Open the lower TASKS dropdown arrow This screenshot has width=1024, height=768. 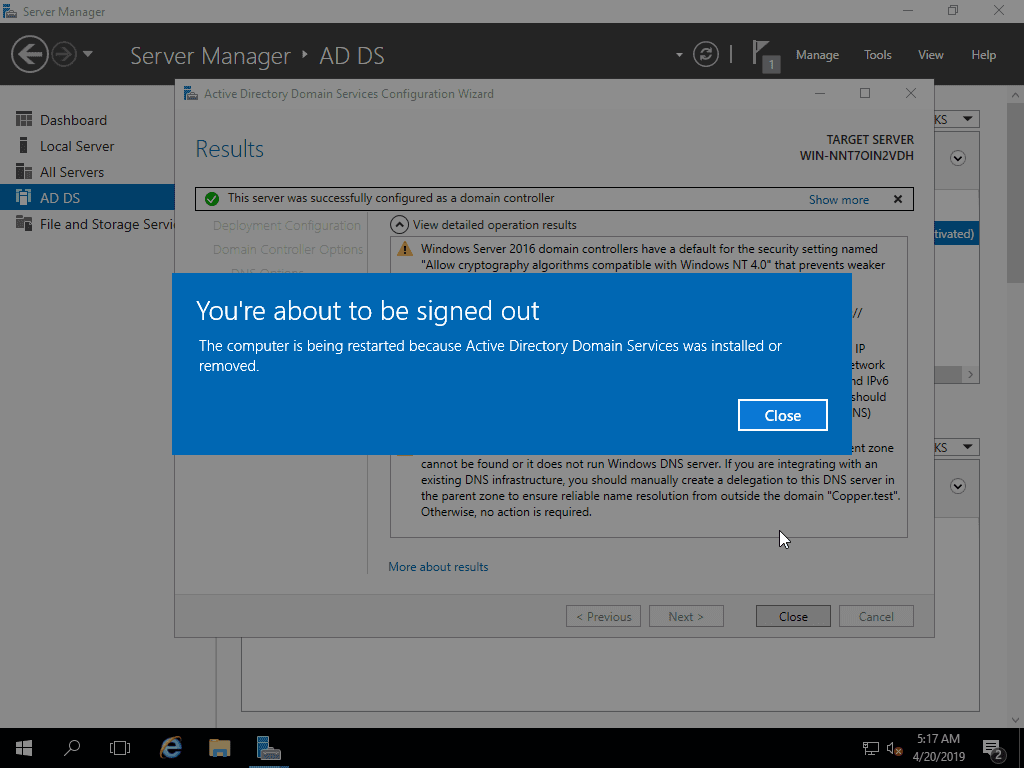(x=967, y=447)
